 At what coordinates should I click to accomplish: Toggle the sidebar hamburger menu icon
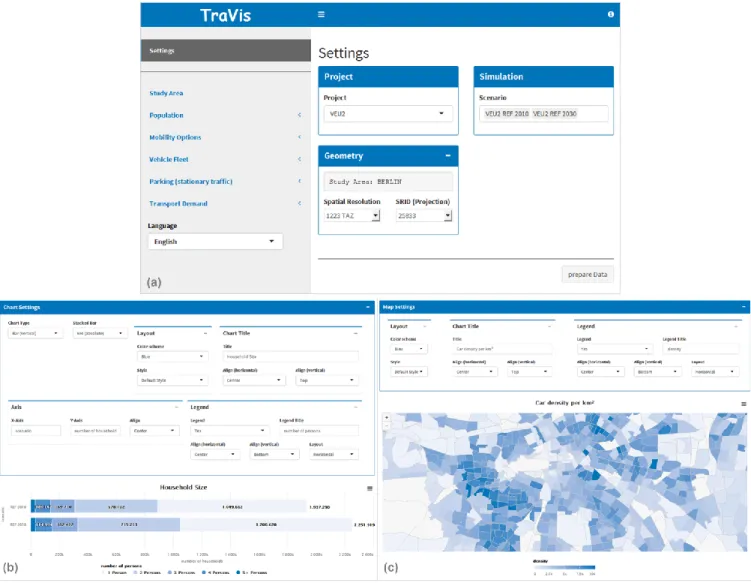coord(321,14)
